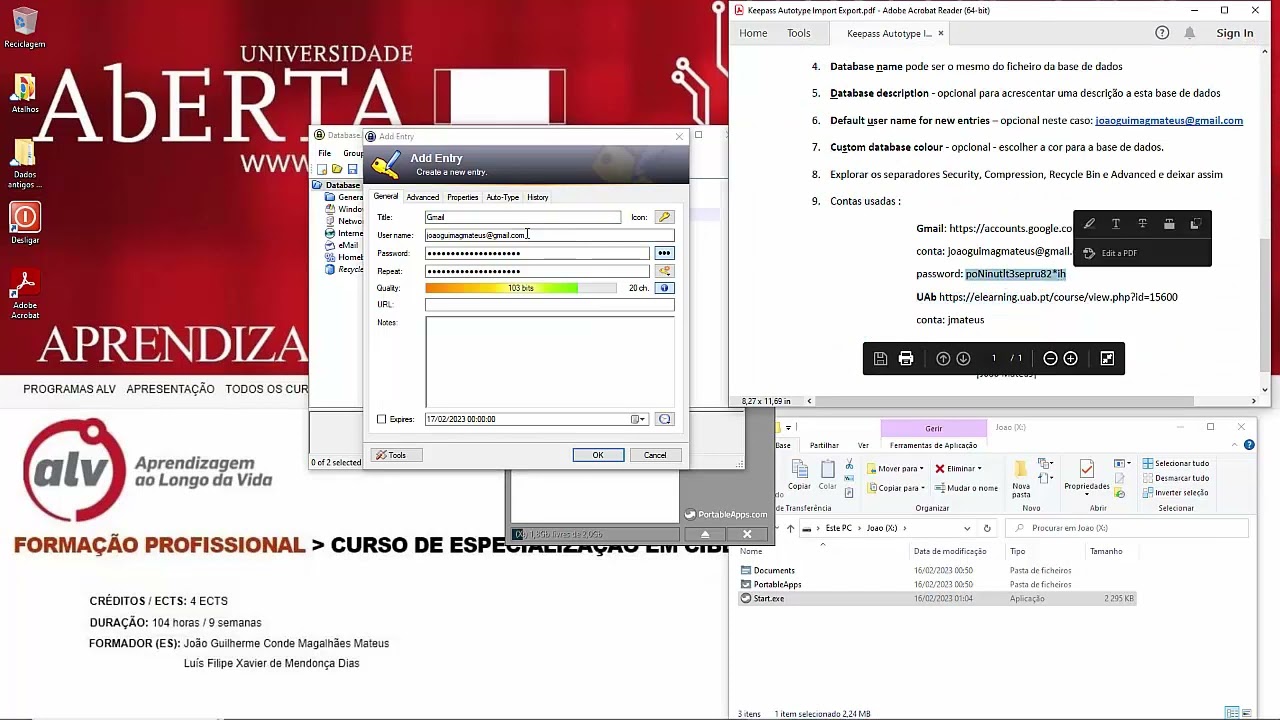Click the password quality bar showing 103 bits
This screenshot has height=720, width=1280.
pos(521,288)
